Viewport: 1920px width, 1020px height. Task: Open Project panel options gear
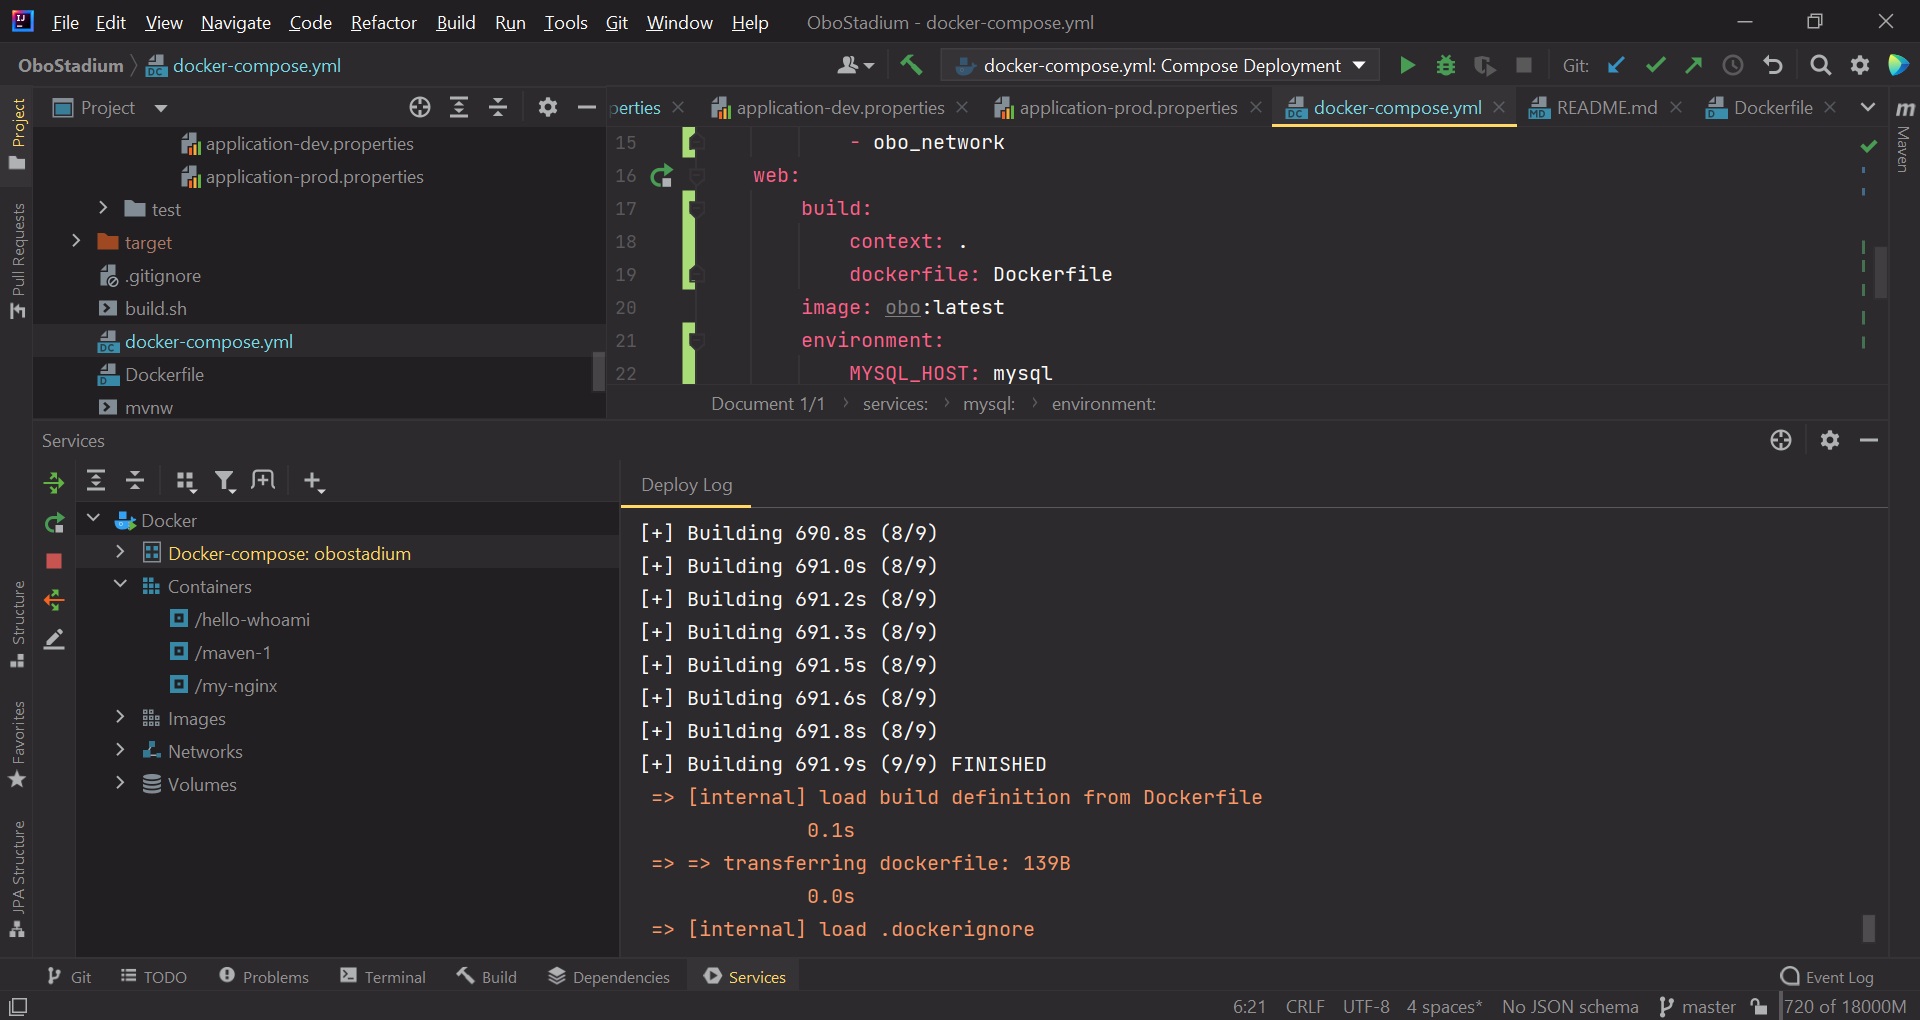pyautogui.click(x=547, y=107)
